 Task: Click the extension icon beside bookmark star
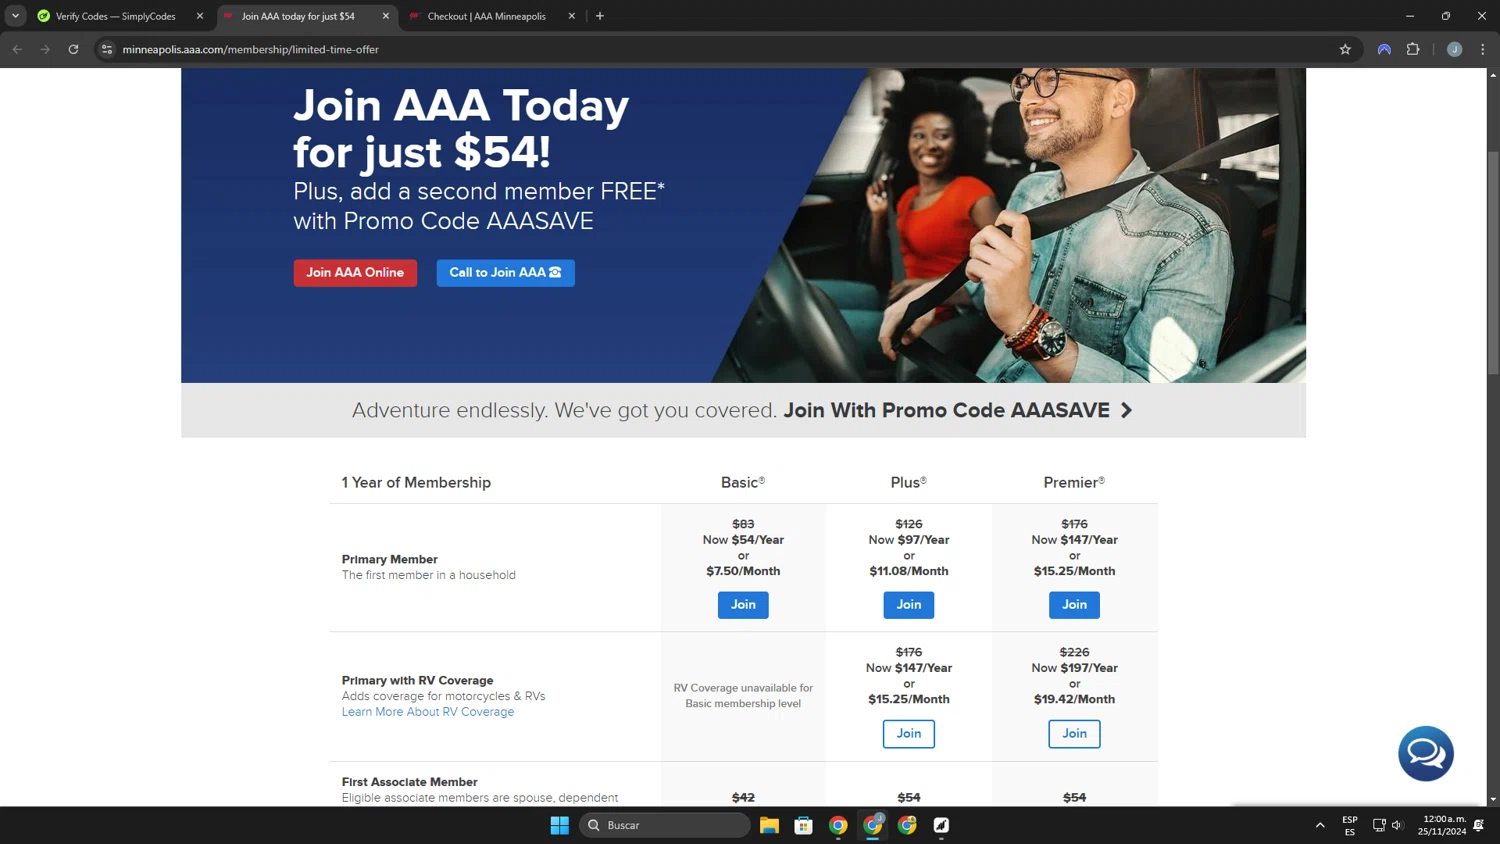[x=1384, y=49]
